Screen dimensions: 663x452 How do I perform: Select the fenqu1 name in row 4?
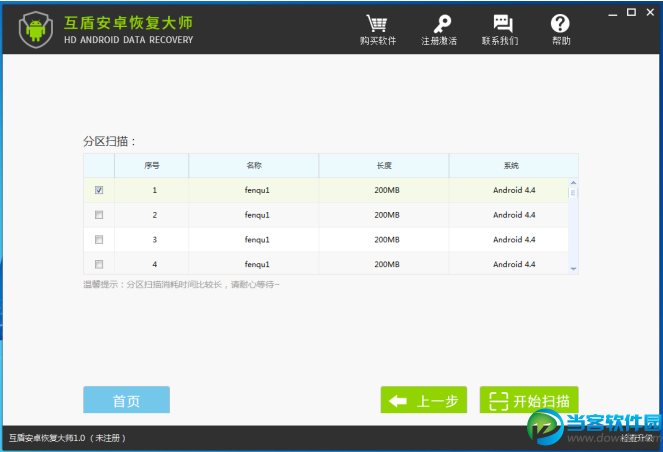[x=257, y=264]
